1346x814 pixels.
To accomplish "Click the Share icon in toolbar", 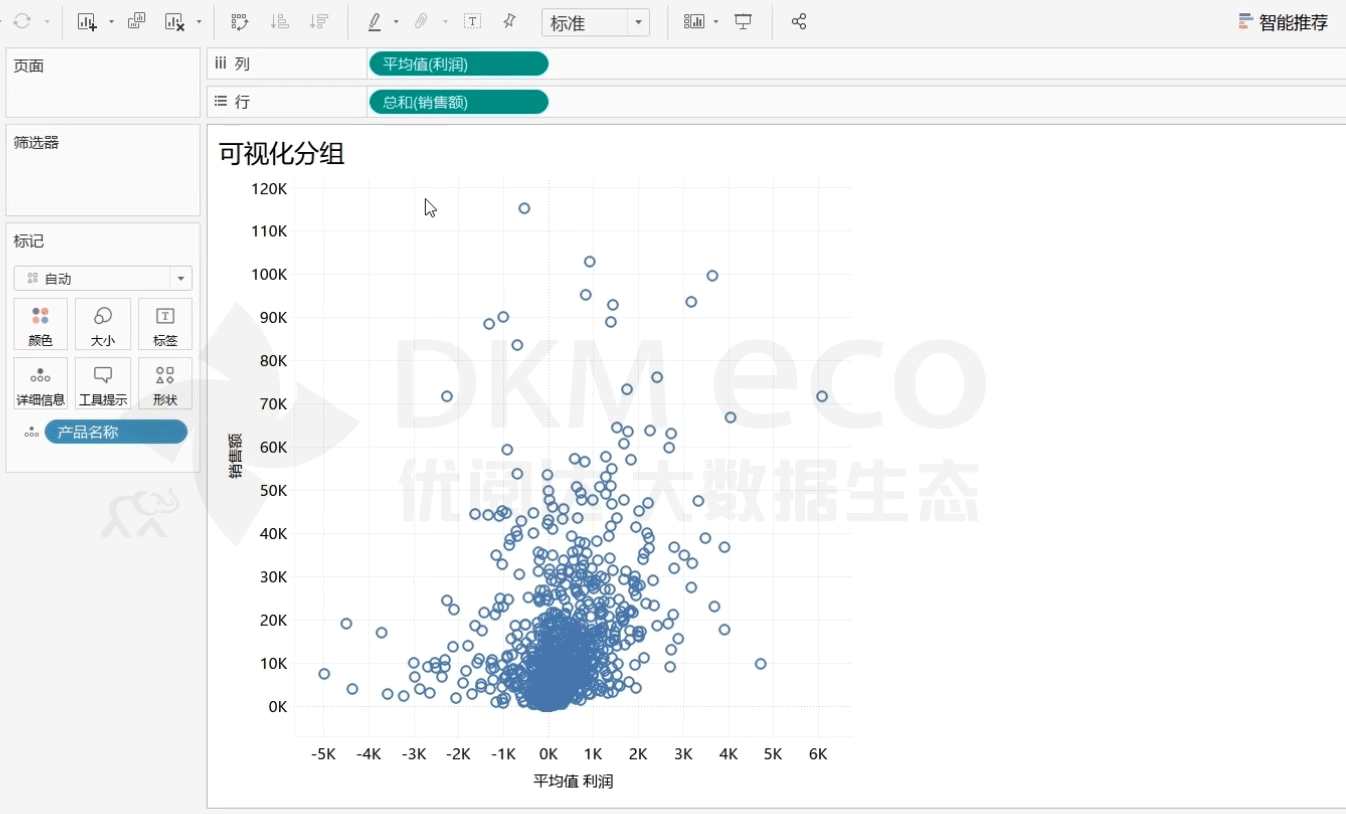I will 799,22.
